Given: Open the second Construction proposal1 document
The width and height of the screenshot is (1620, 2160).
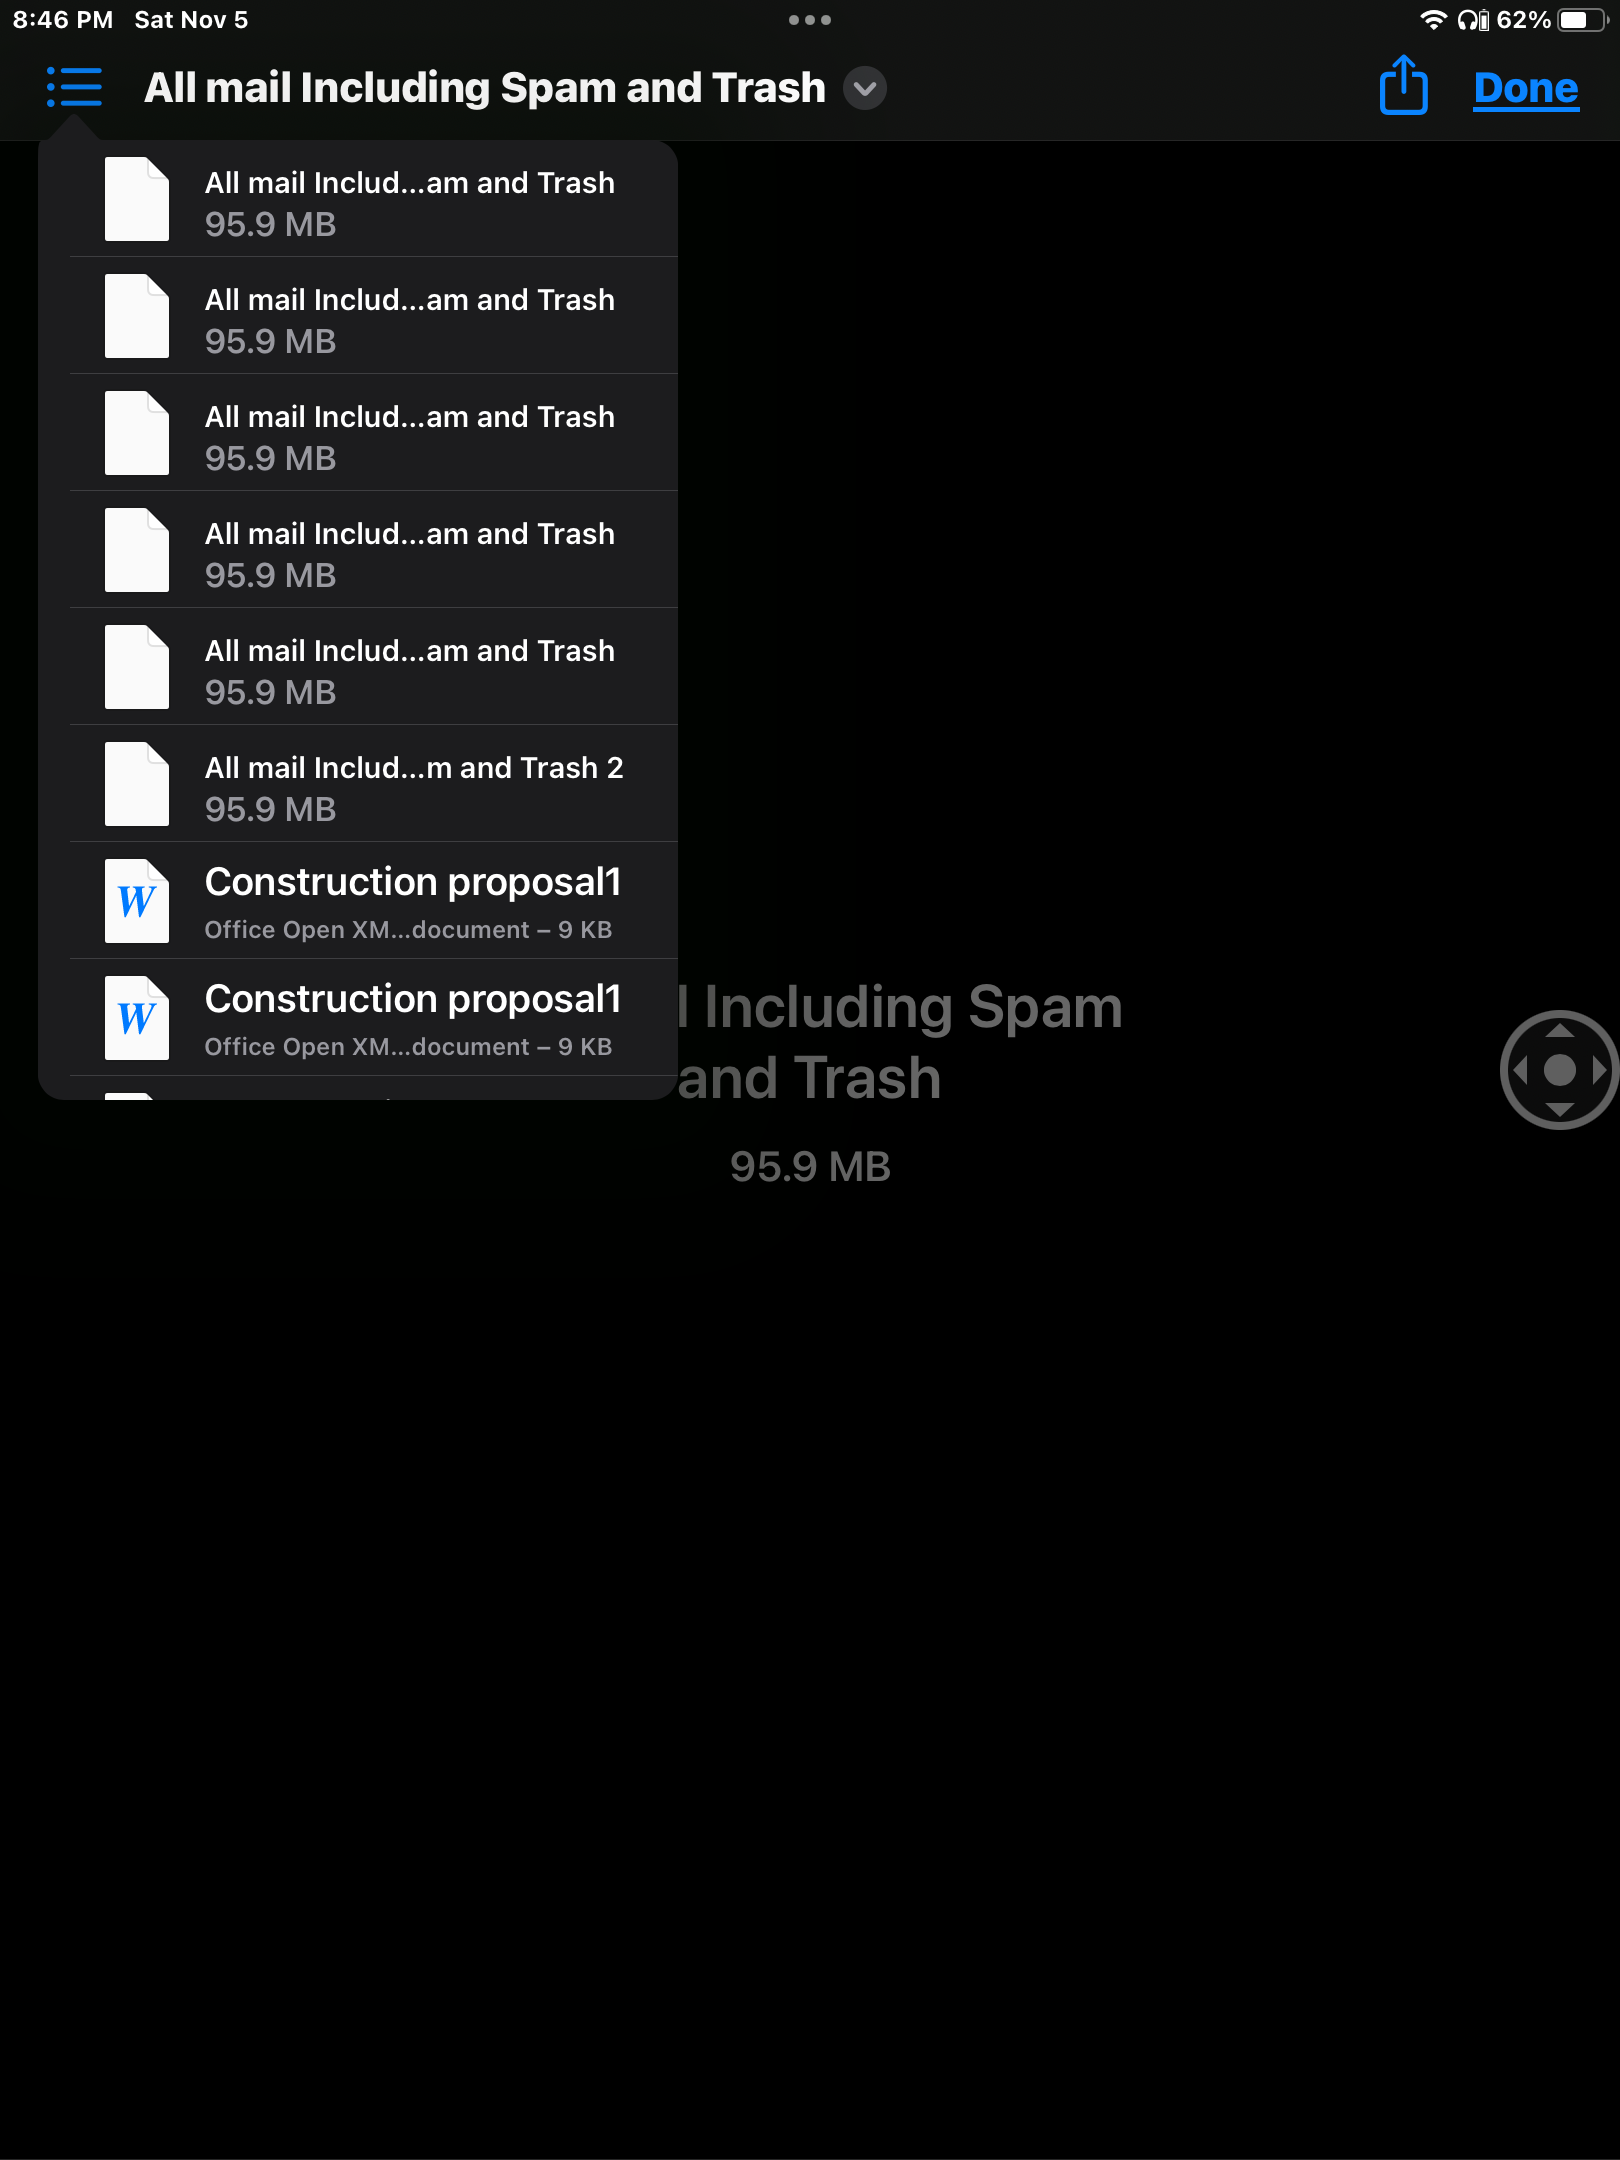Looking at the screenshot, I should 374,1018.
